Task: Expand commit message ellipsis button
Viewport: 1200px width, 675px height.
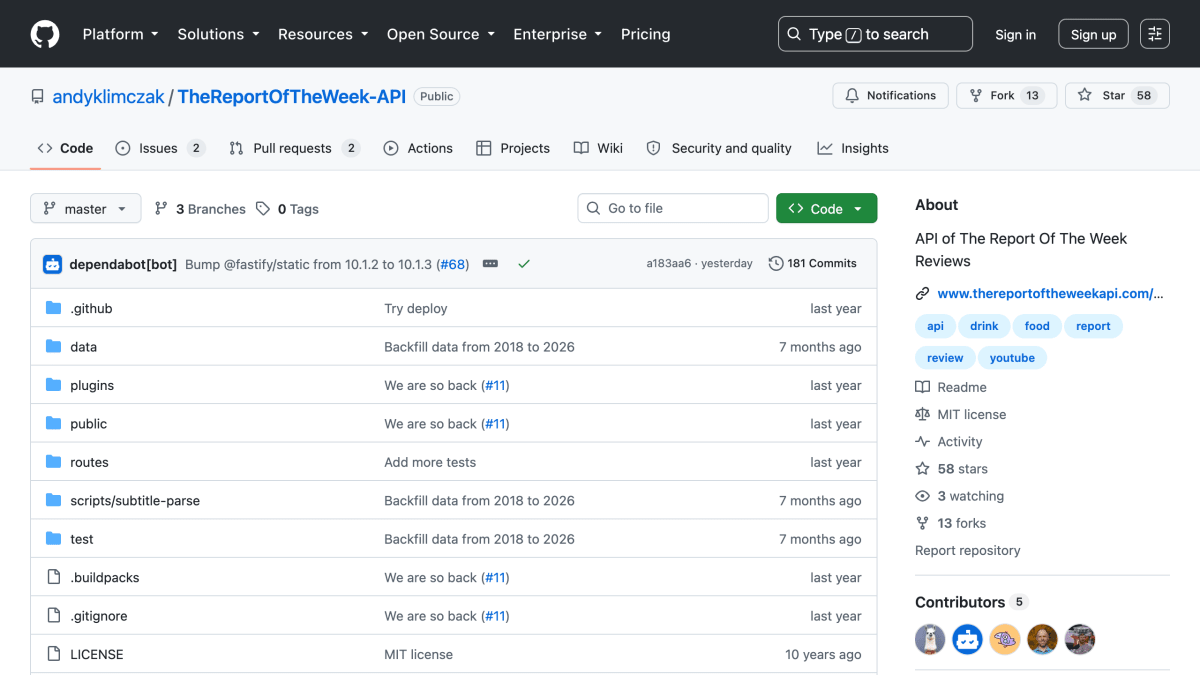Action: (490, 264)
